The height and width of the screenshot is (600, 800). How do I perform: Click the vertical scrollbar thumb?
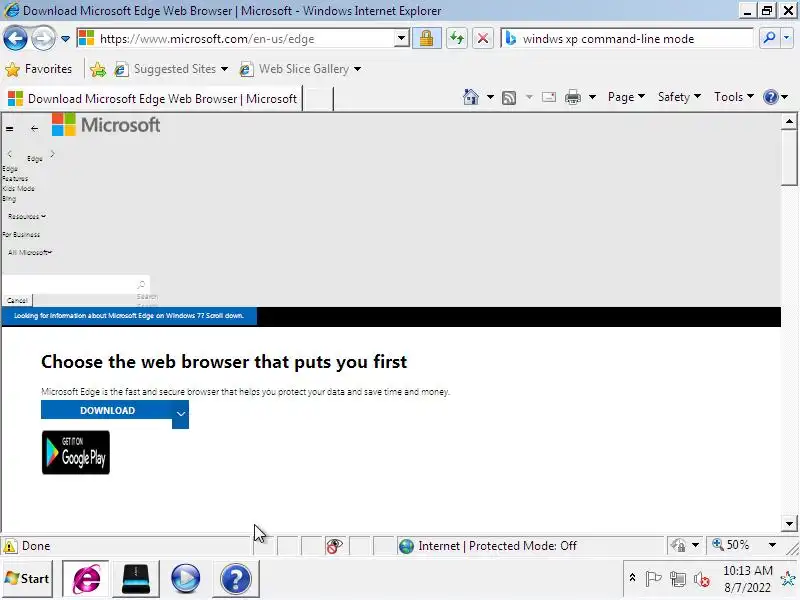[789, 158]
